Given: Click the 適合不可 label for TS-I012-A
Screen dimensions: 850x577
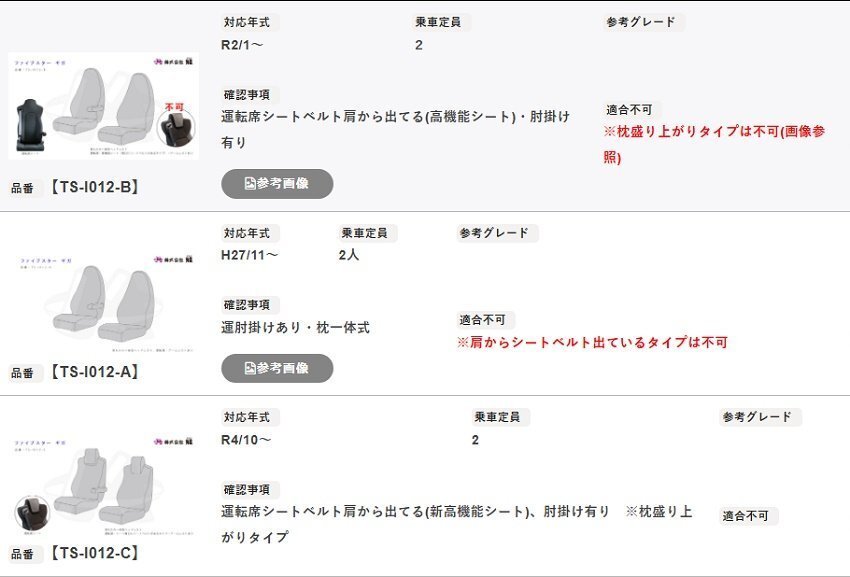Looking at the screenshot, I should [485, 320].
